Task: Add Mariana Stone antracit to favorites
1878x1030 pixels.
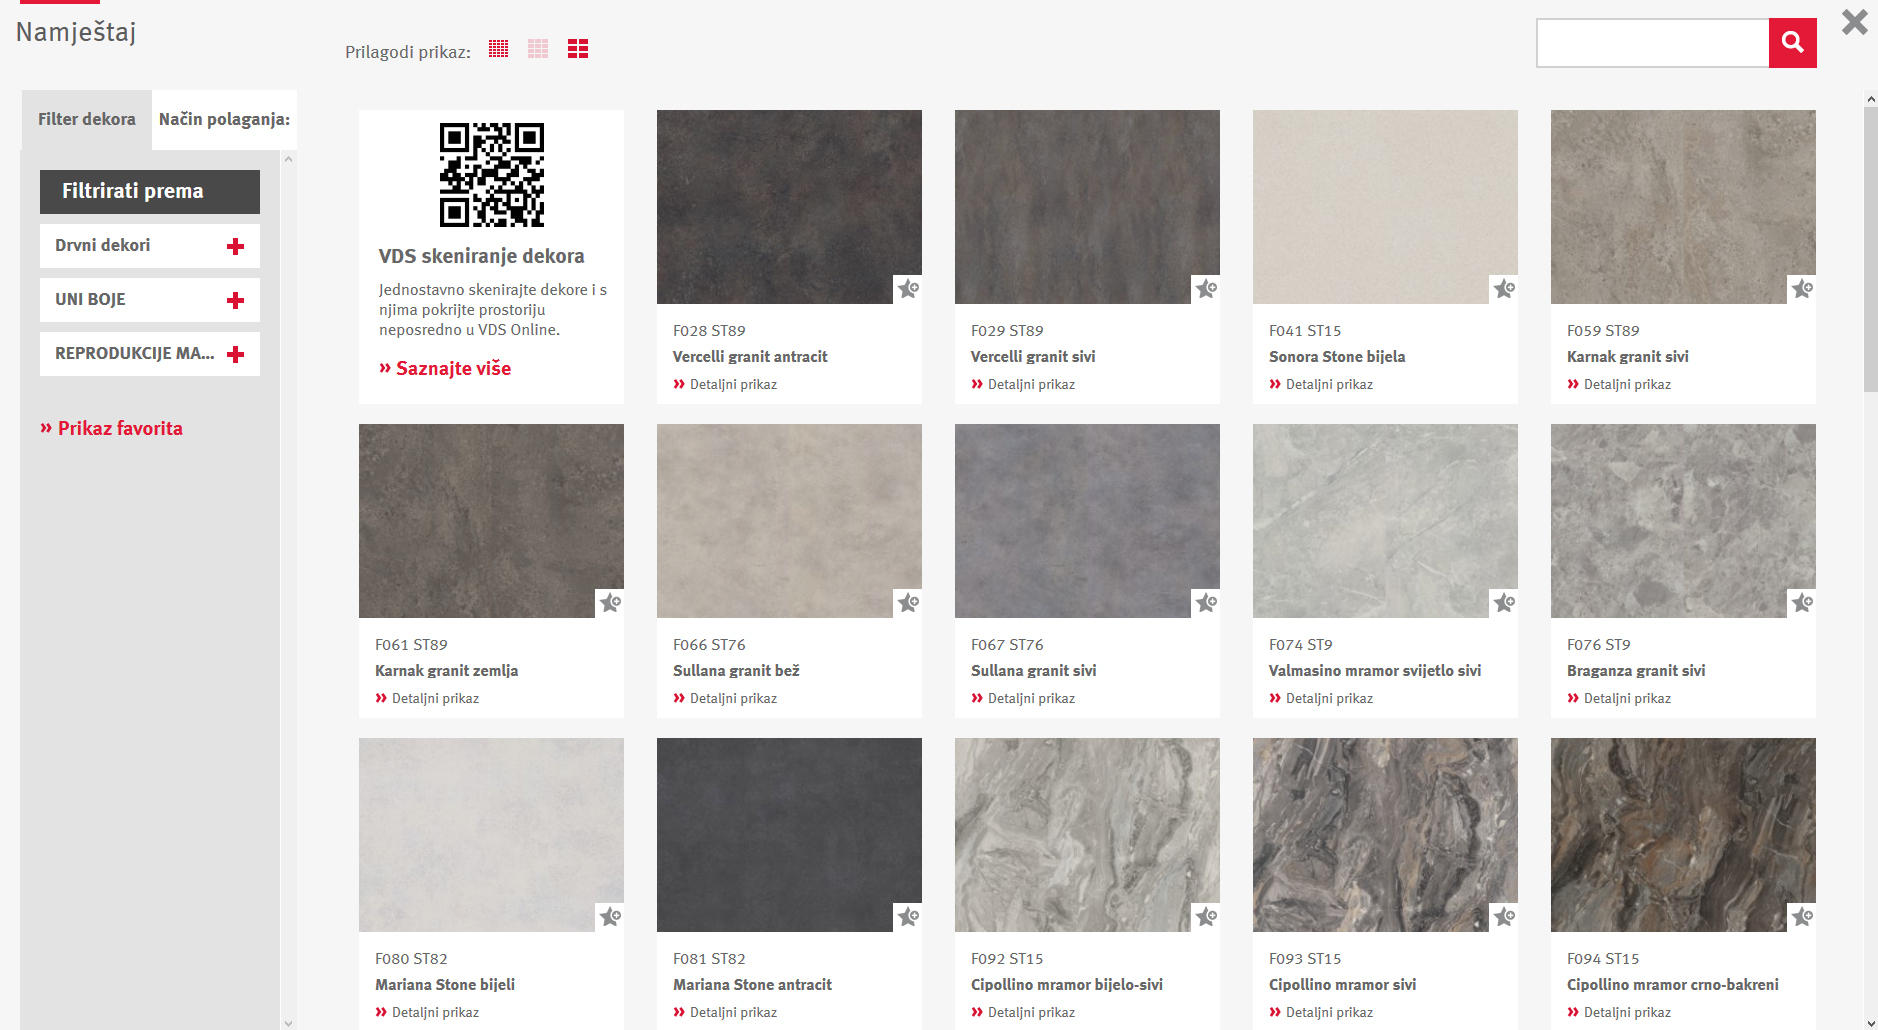Action: click(907, 917)
